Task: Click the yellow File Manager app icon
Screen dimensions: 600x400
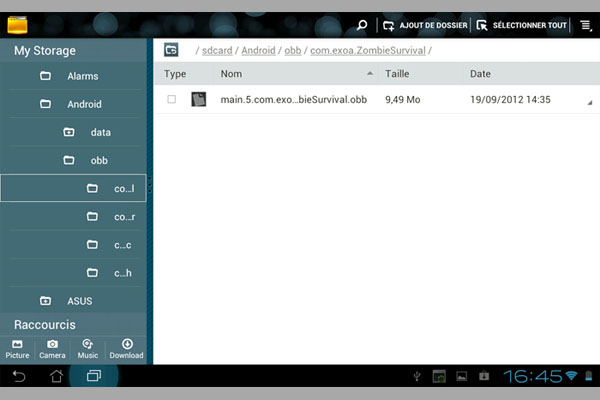Action: 17,24
